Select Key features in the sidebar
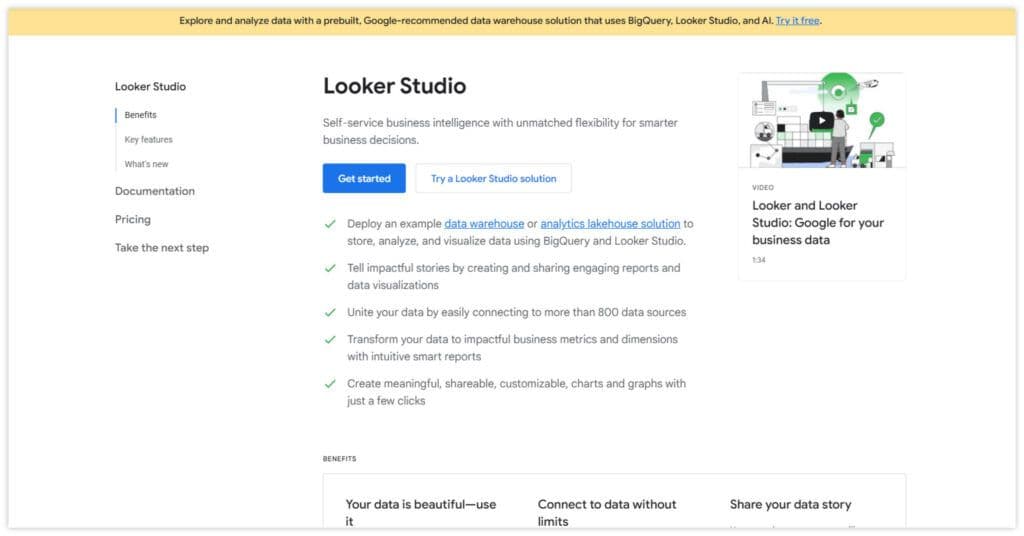 [x=148, y=140]
